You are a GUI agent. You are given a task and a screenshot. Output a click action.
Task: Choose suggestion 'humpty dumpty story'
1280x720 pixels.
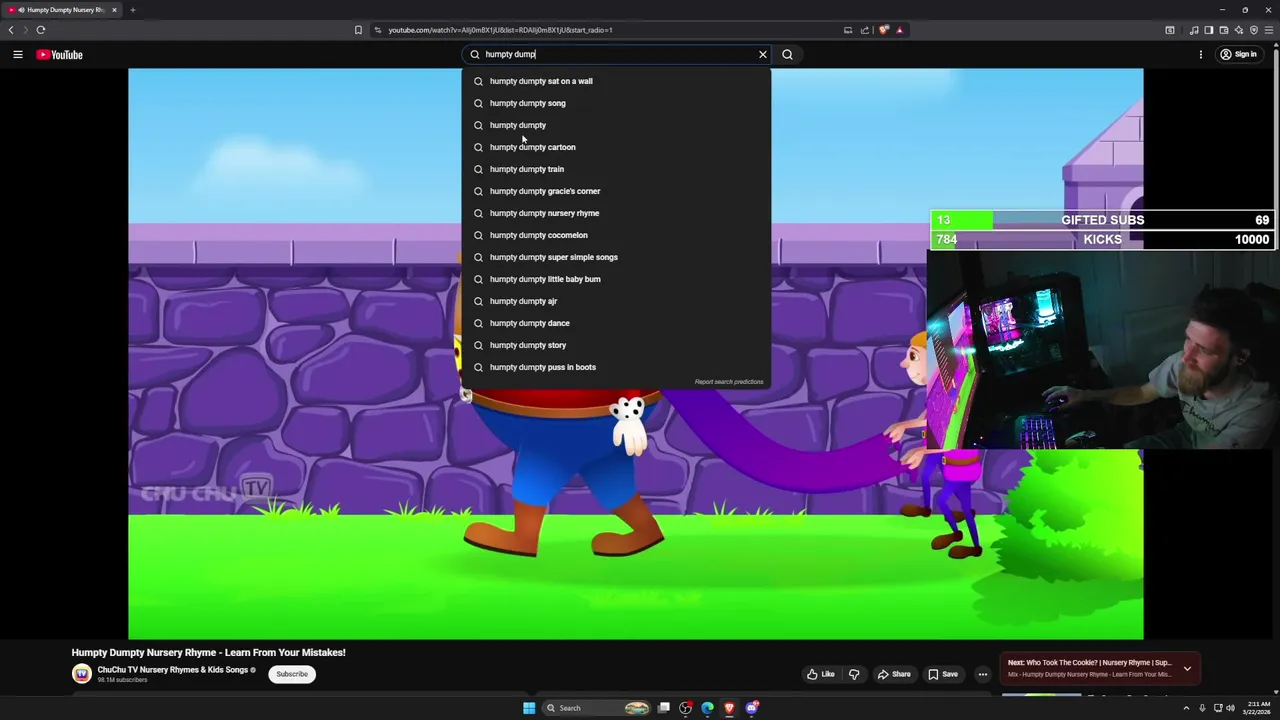tap(616, 345)
